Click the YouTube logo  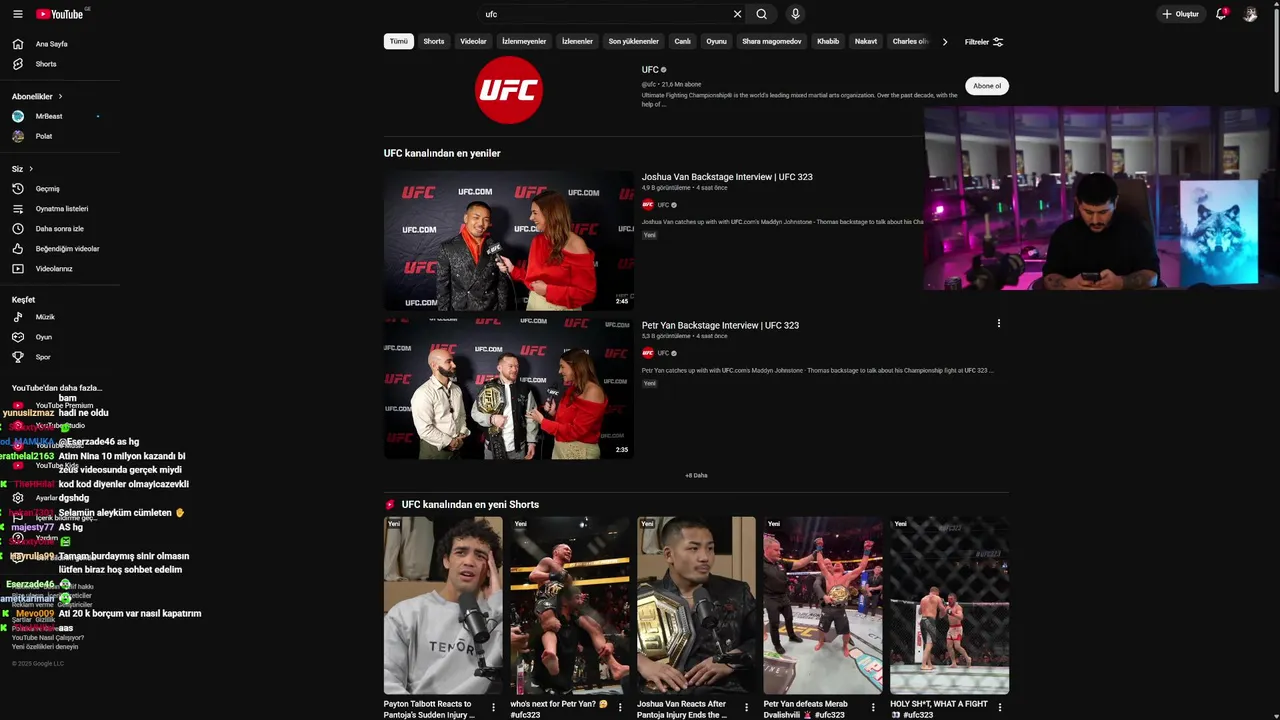60,14
